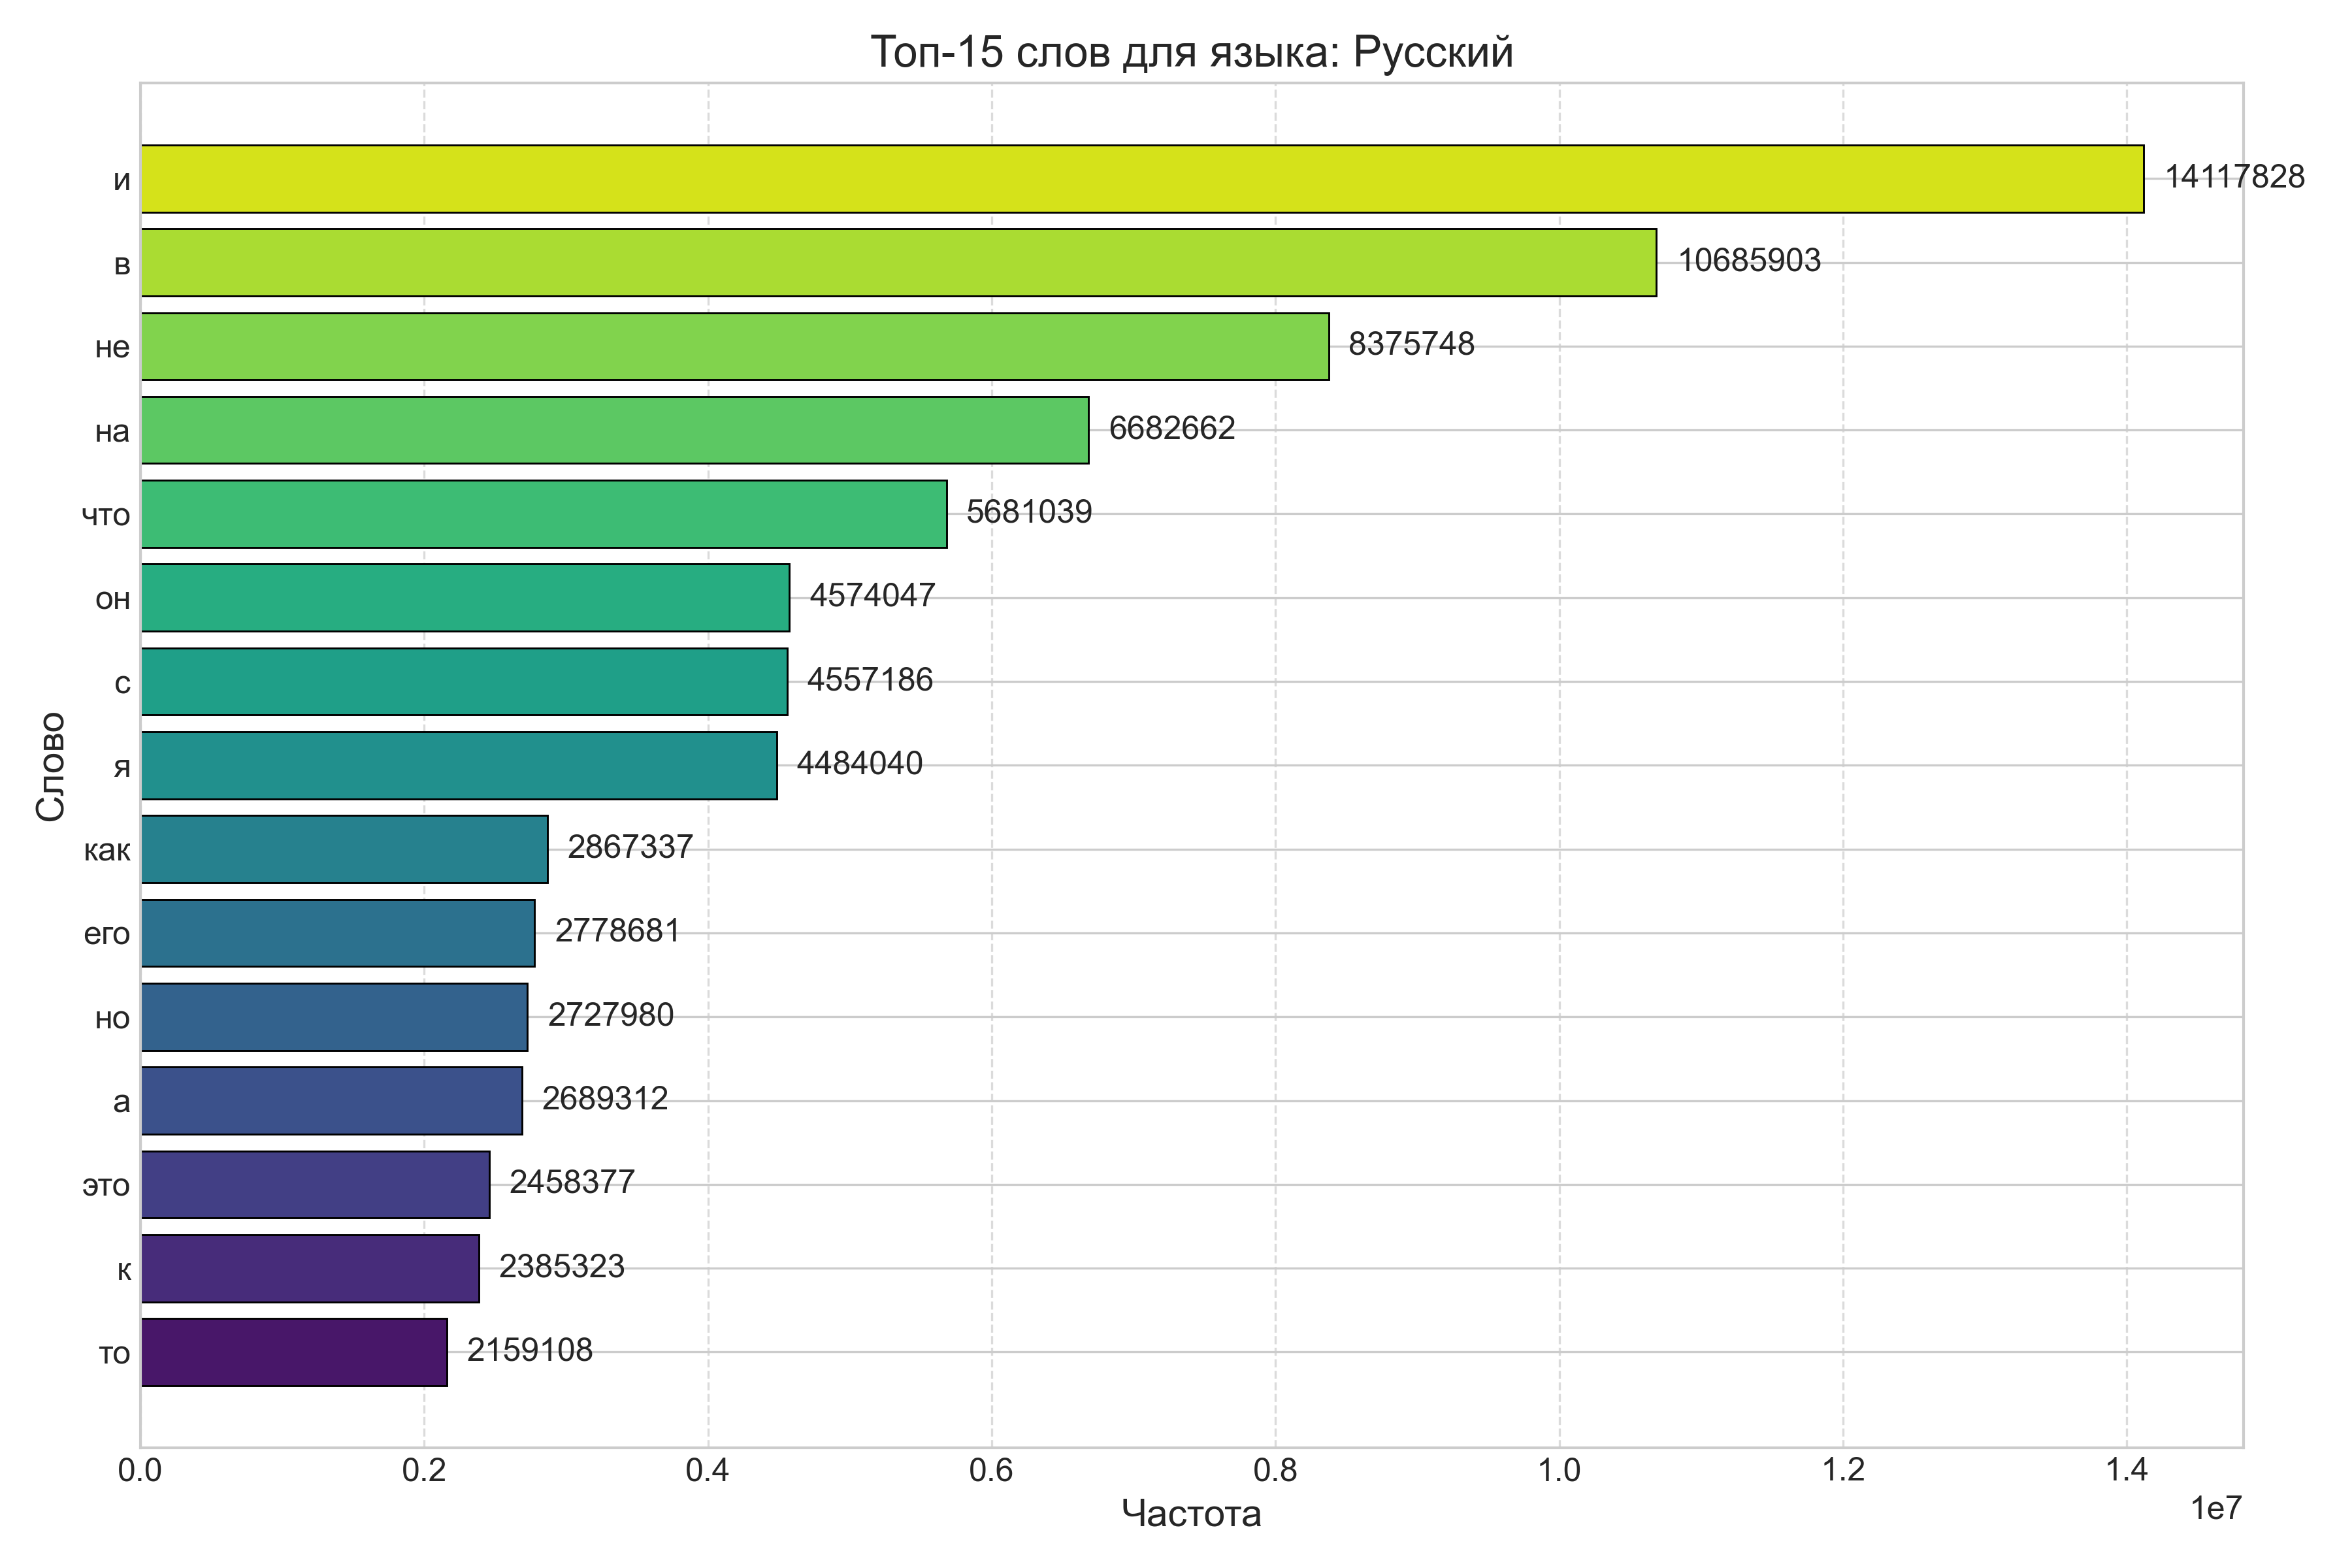Screen dimensions: 2352x1568
Task: Click the y-axis label 'Слово'
Action: pyautogui.click(x=50, y=766)
